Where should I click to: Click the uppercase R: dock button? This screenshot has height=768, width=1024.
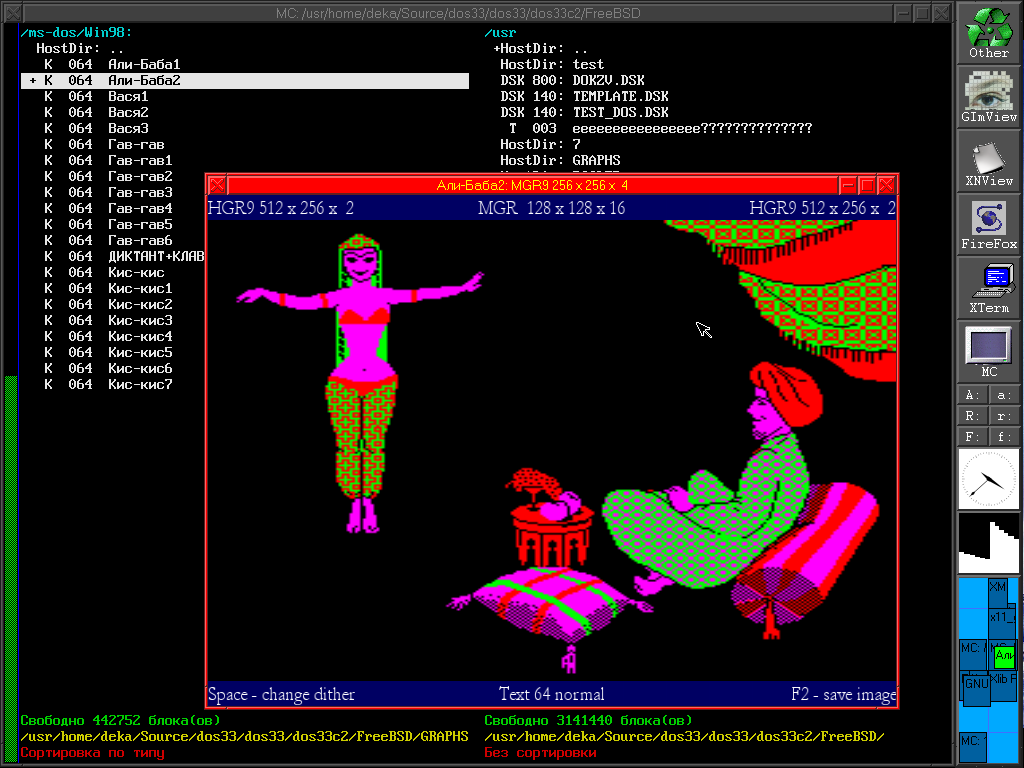pyautogui.click(x=972, y=416)
